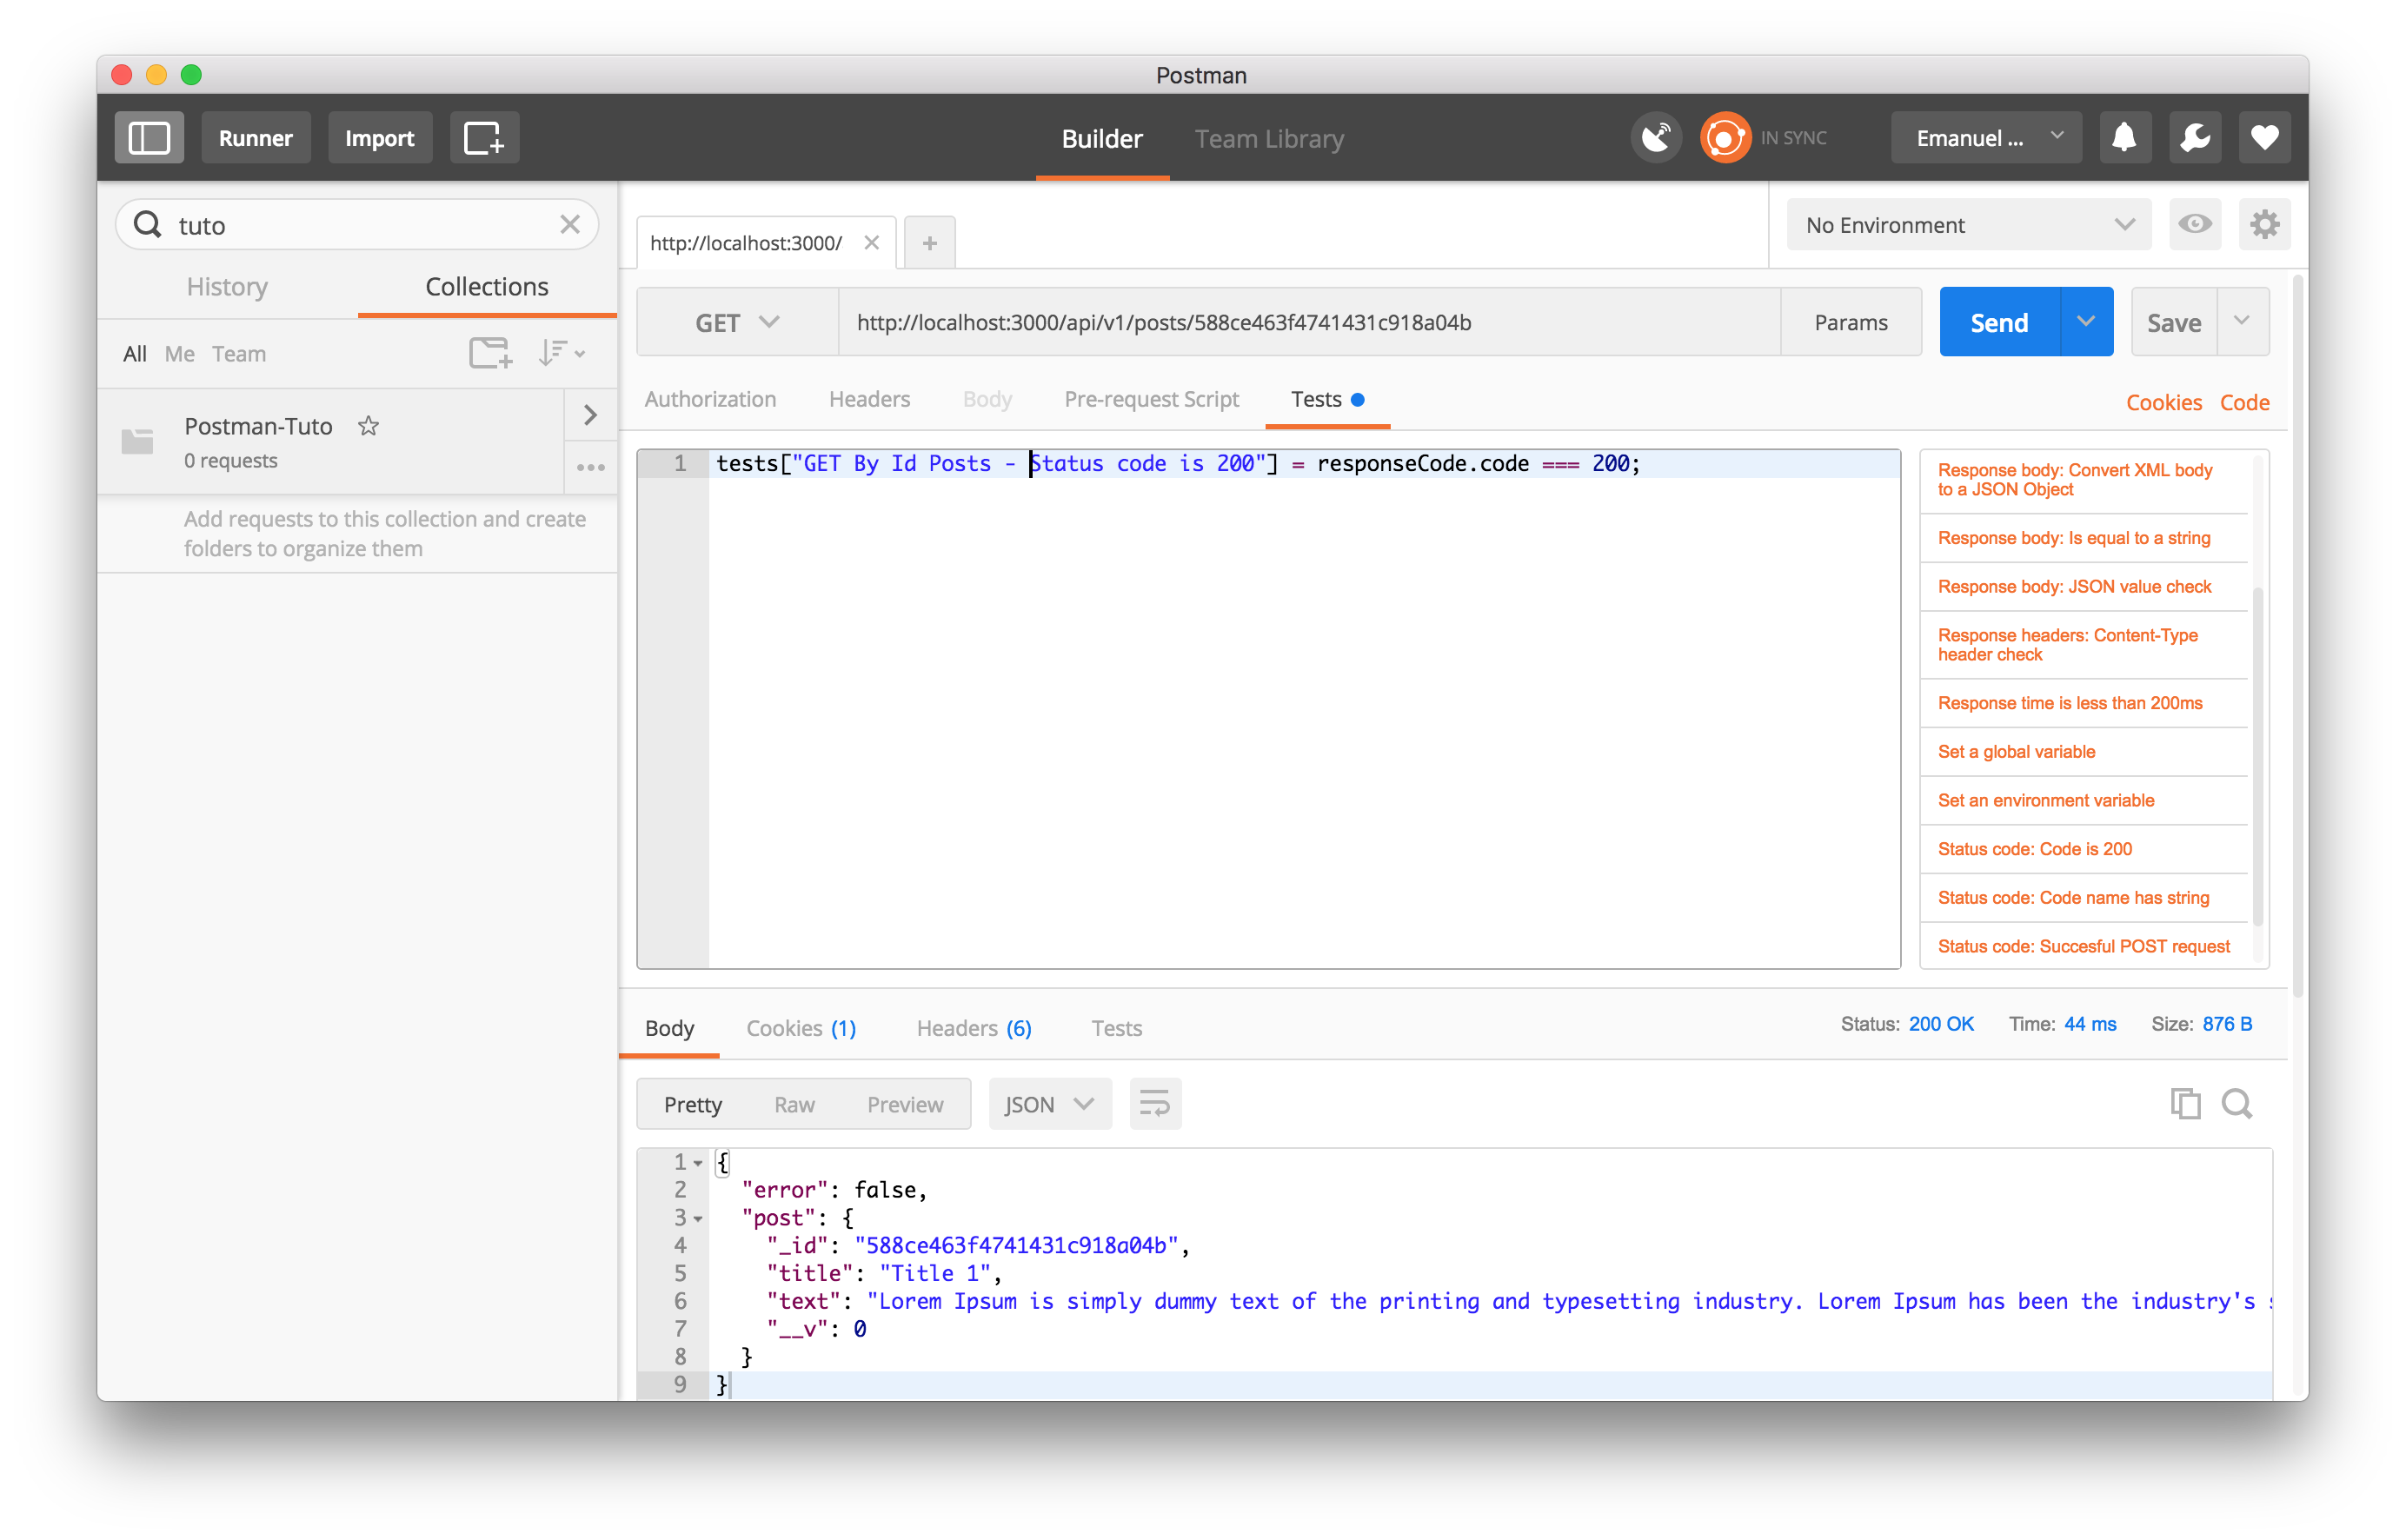The width and height of the screenshot is (2406, 1540).
Task: Save the request
Action: [x=2174, y=322]
